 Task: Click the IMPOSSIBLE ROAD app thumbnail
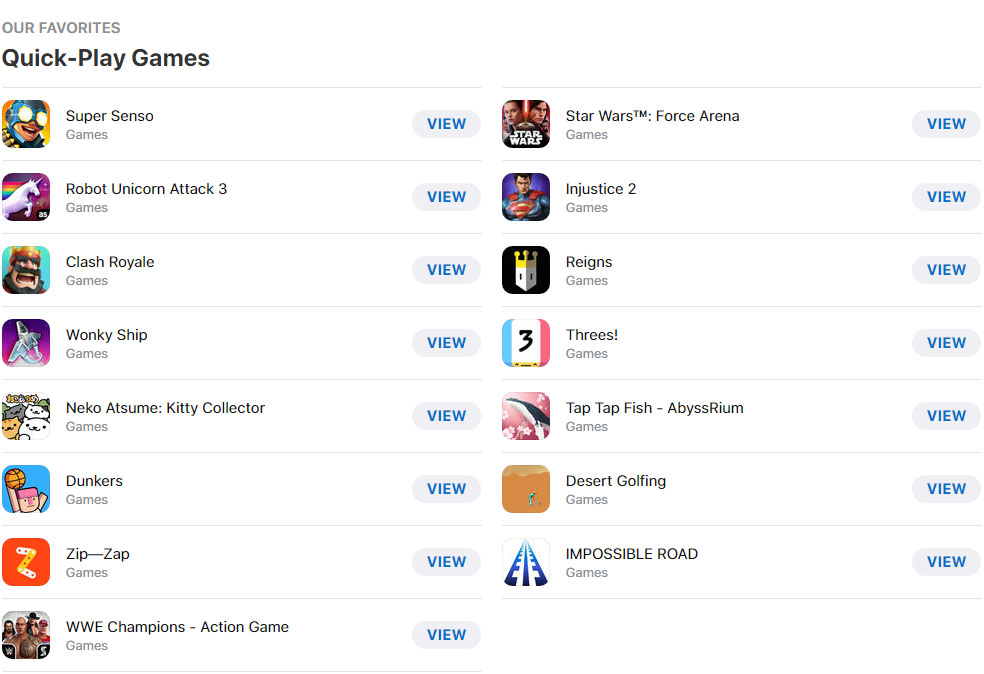[526, 562]
